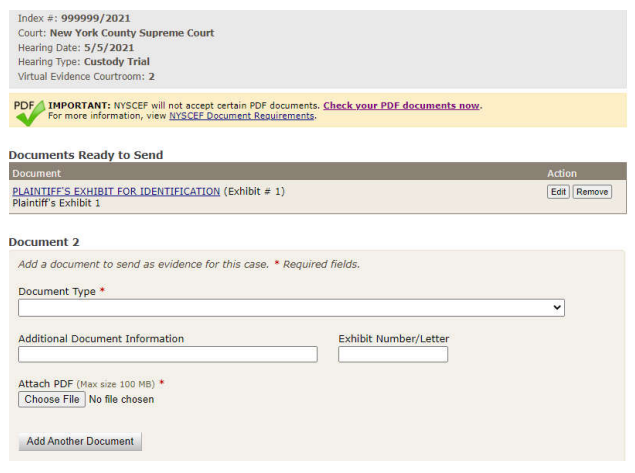Click the New York County Supreme Court text
Screen dimensions: 635x473
132,33
